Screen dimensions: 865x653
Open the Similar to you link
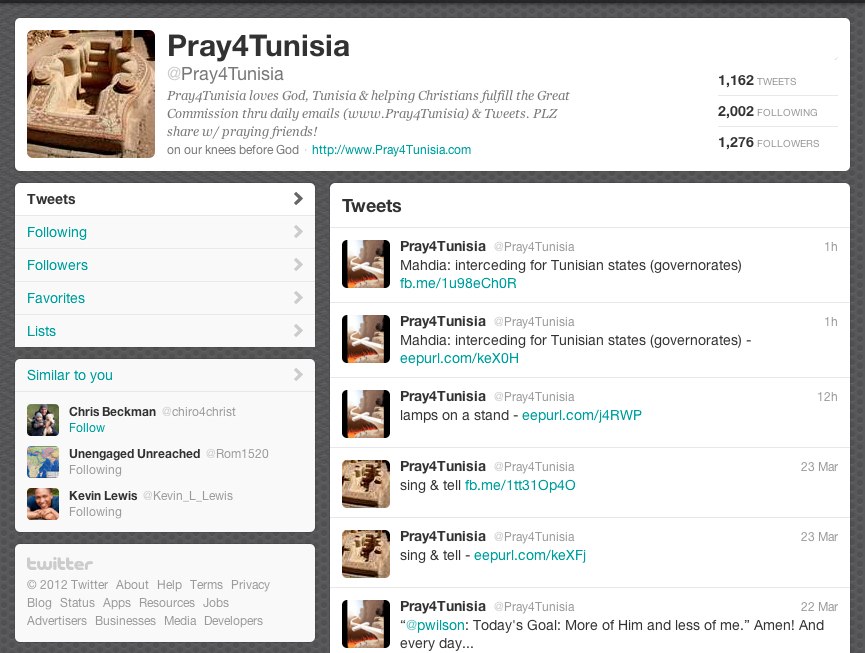(x=70, y=375)
